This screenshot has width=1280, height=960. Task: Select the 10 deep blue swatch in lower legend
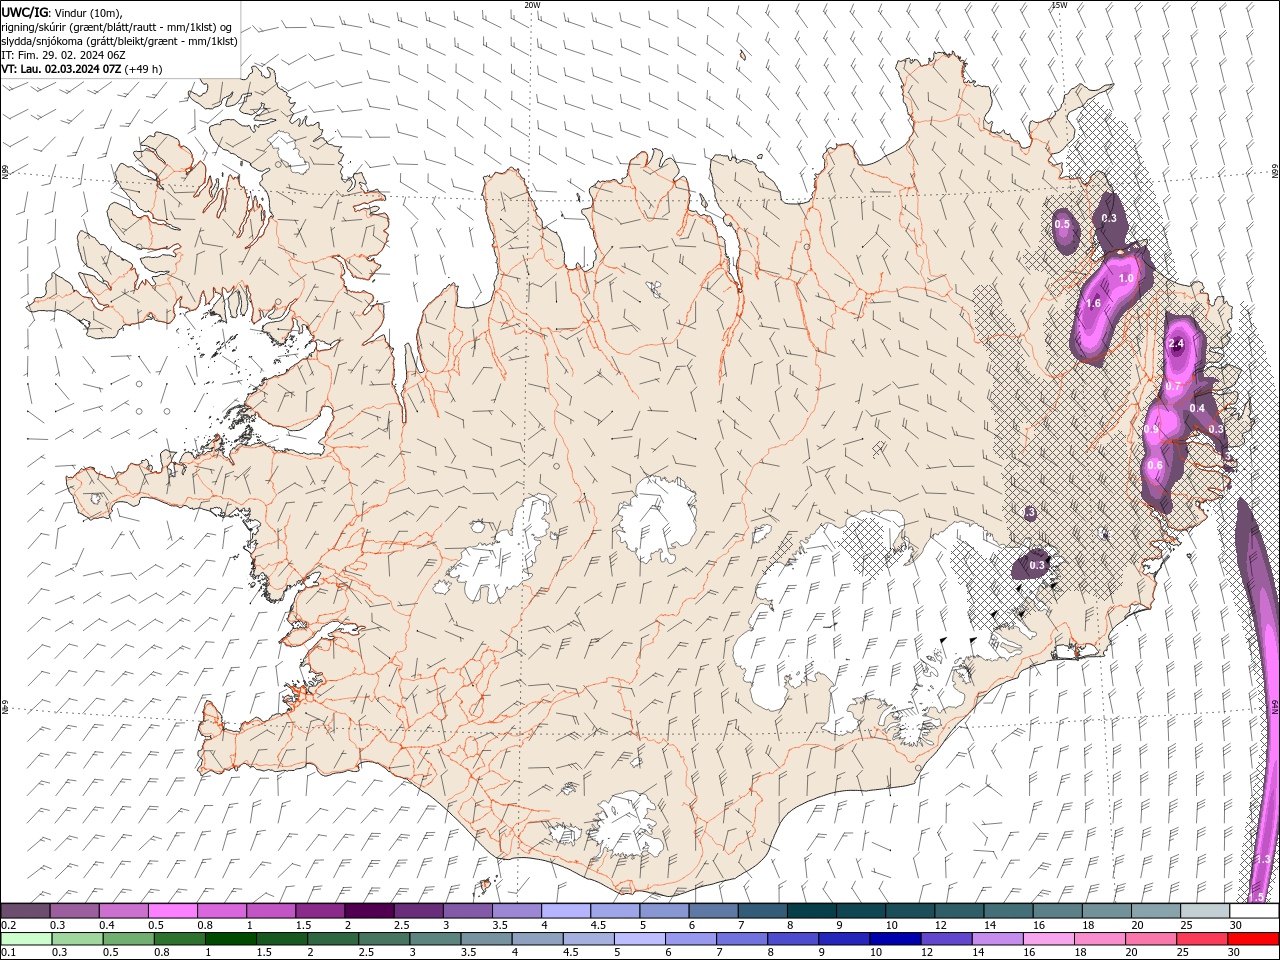tap(894, 939)
